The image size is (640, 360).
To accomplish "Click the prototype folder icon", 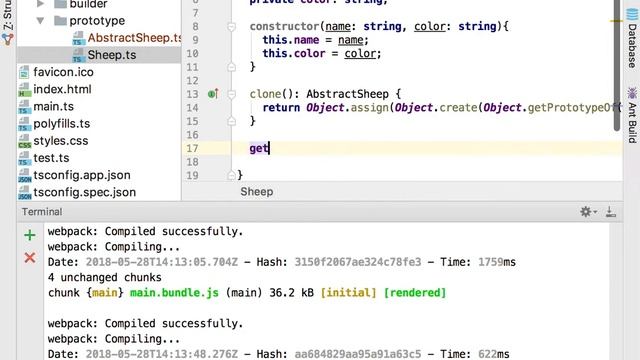I will tap(60, 20).
